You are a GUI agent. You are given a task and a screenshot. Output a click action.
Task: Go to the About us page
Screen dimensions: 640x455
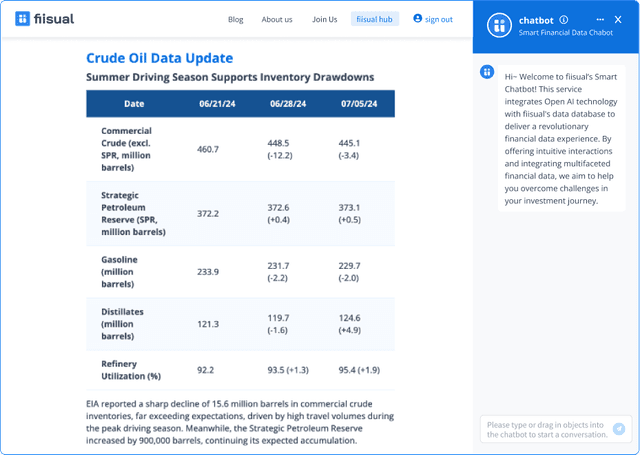[277, 19]
